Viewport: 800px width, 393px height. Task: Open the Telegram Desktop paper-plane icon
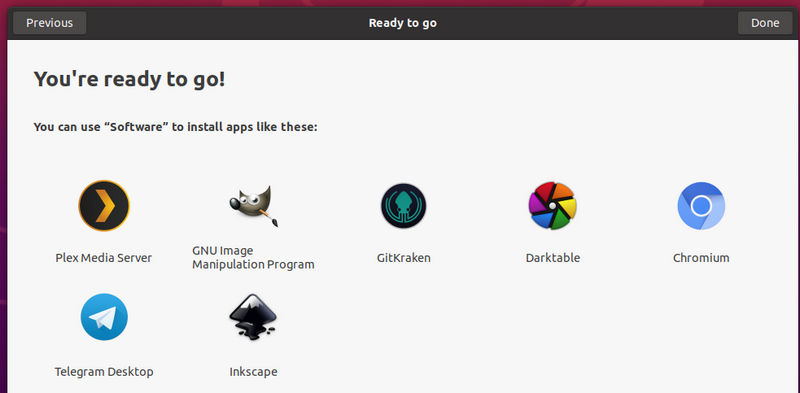tap(104, 317)
